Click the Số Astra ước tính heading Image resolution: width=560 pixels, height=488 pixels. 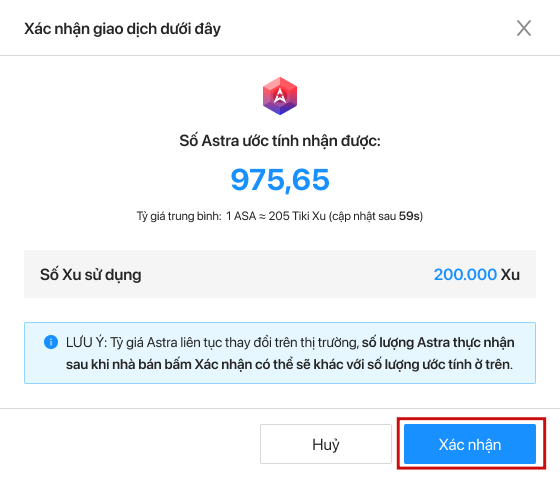[280, 141]
